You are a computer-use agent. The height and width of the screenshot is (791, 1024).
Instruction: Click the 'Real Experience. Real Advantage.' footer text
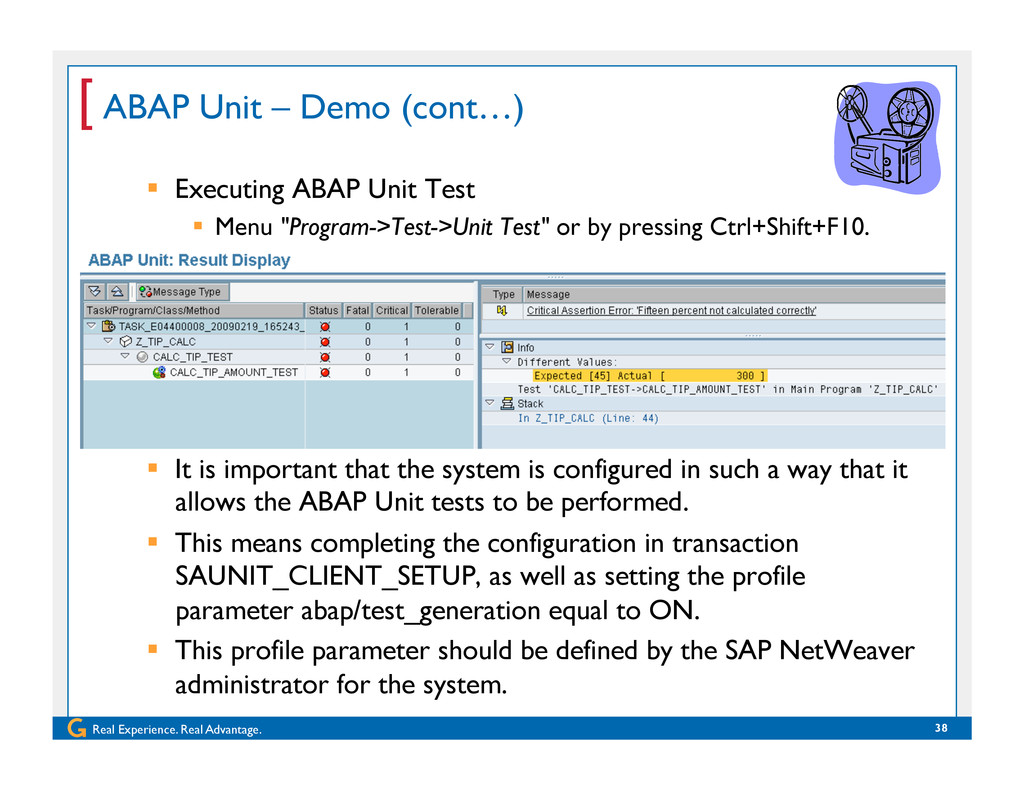click(177, 729)
